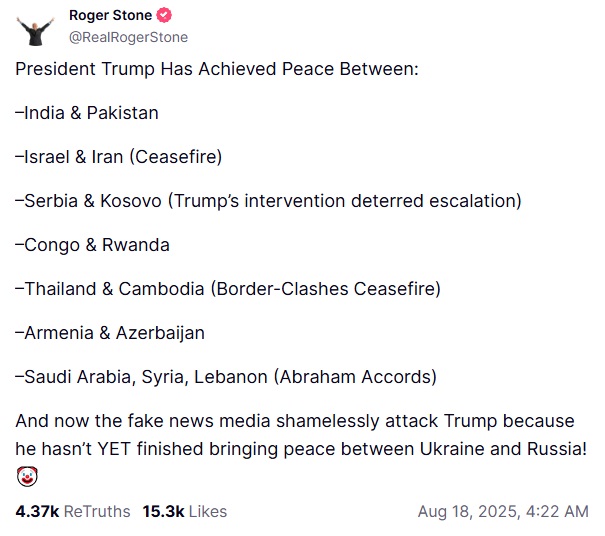This screenshot has width=605, height=536.
Task: Open the Roger Stone display name link
Action: tap(110, 15)
